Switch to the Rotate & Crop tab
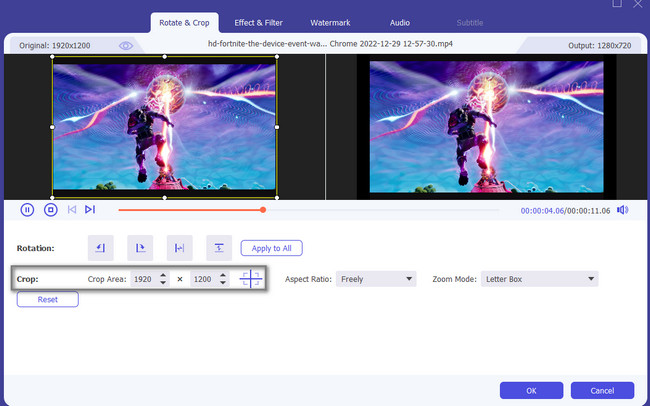650x406 pixels. 184,23
